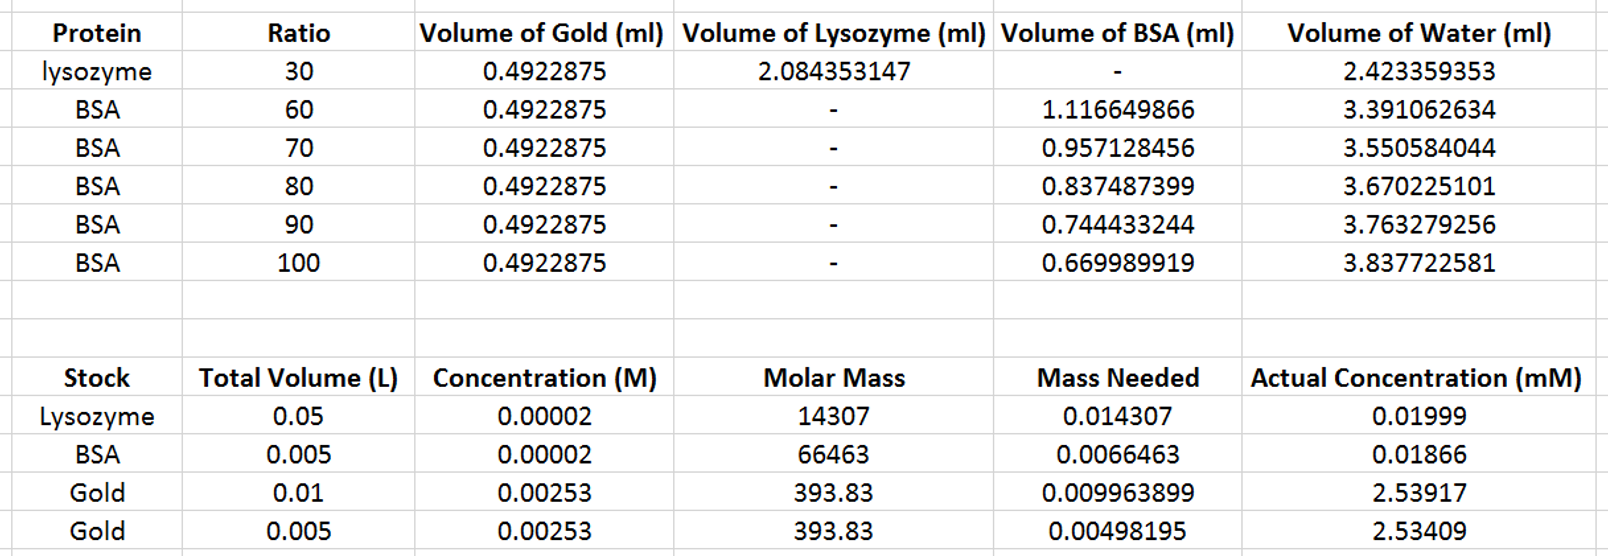
Task: Click the Mass Needed header cell
Action: pos(1117,378)
